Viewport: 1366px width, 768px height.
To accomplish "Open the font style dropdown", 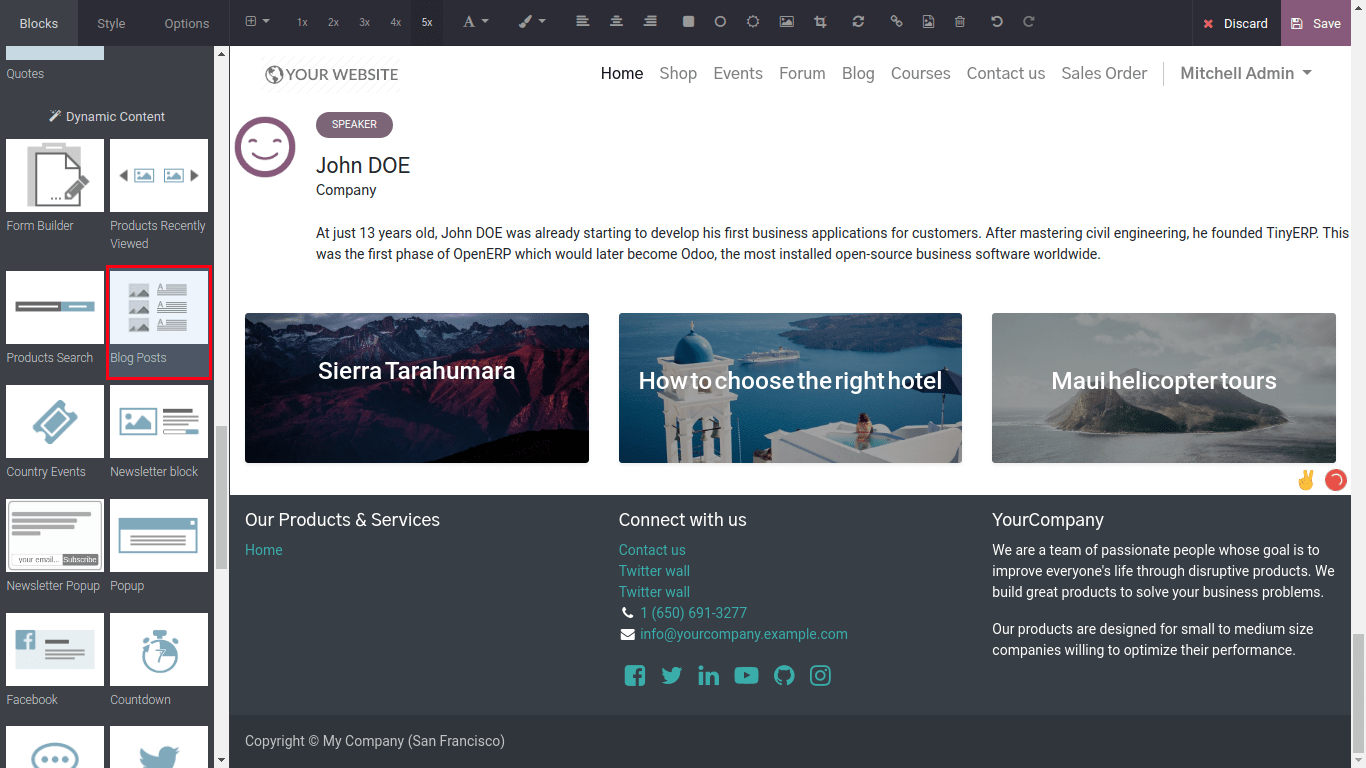I will [x=476, y=22].
